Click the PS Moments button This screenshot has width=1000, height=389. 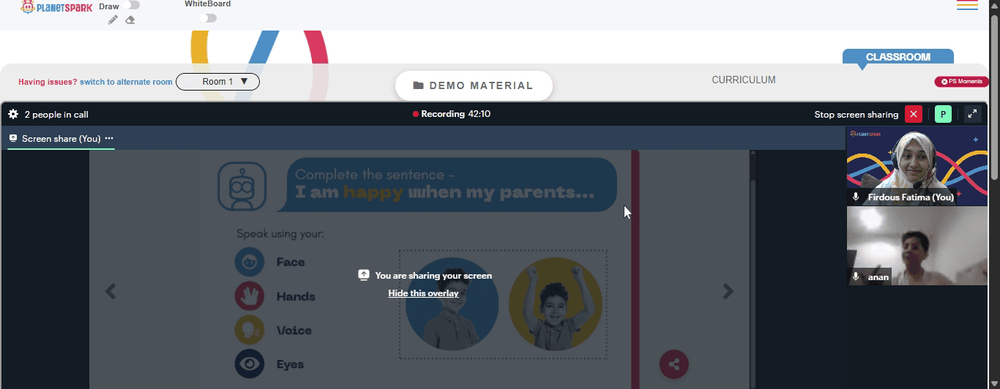click(x=961, y=82)
